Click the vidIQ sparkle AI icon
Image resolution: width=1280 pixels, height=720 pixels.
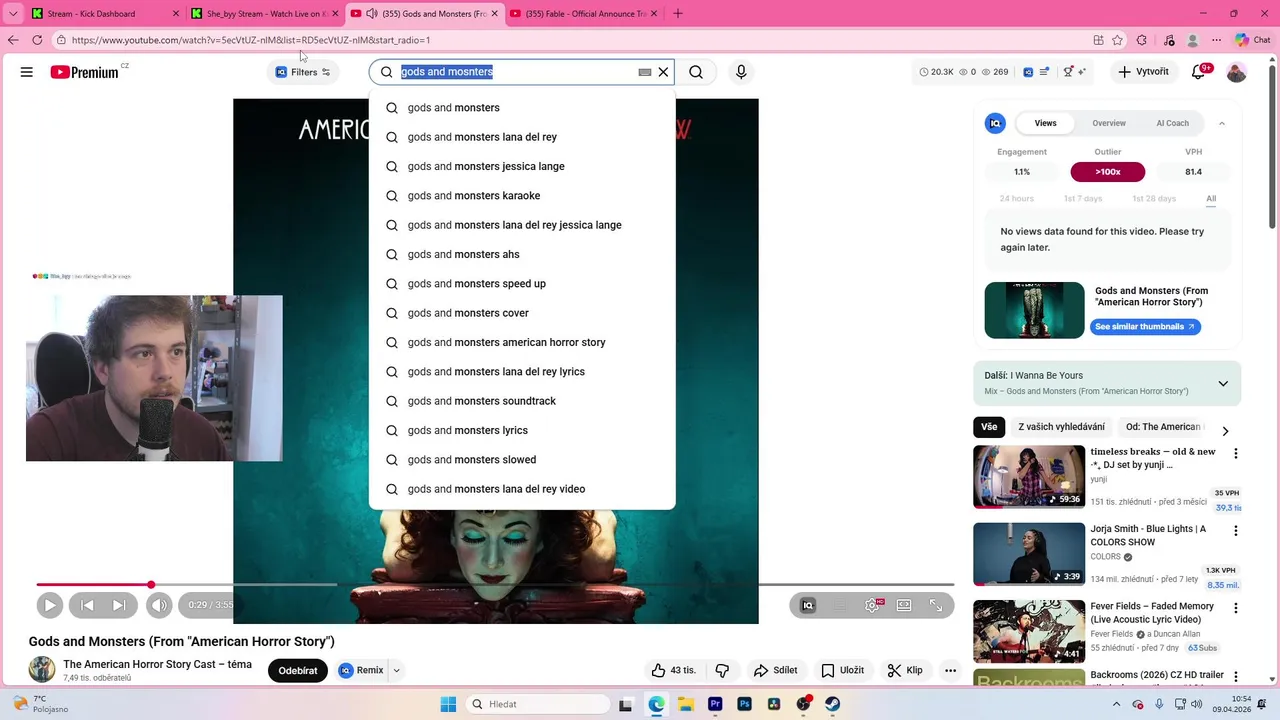1083,72
